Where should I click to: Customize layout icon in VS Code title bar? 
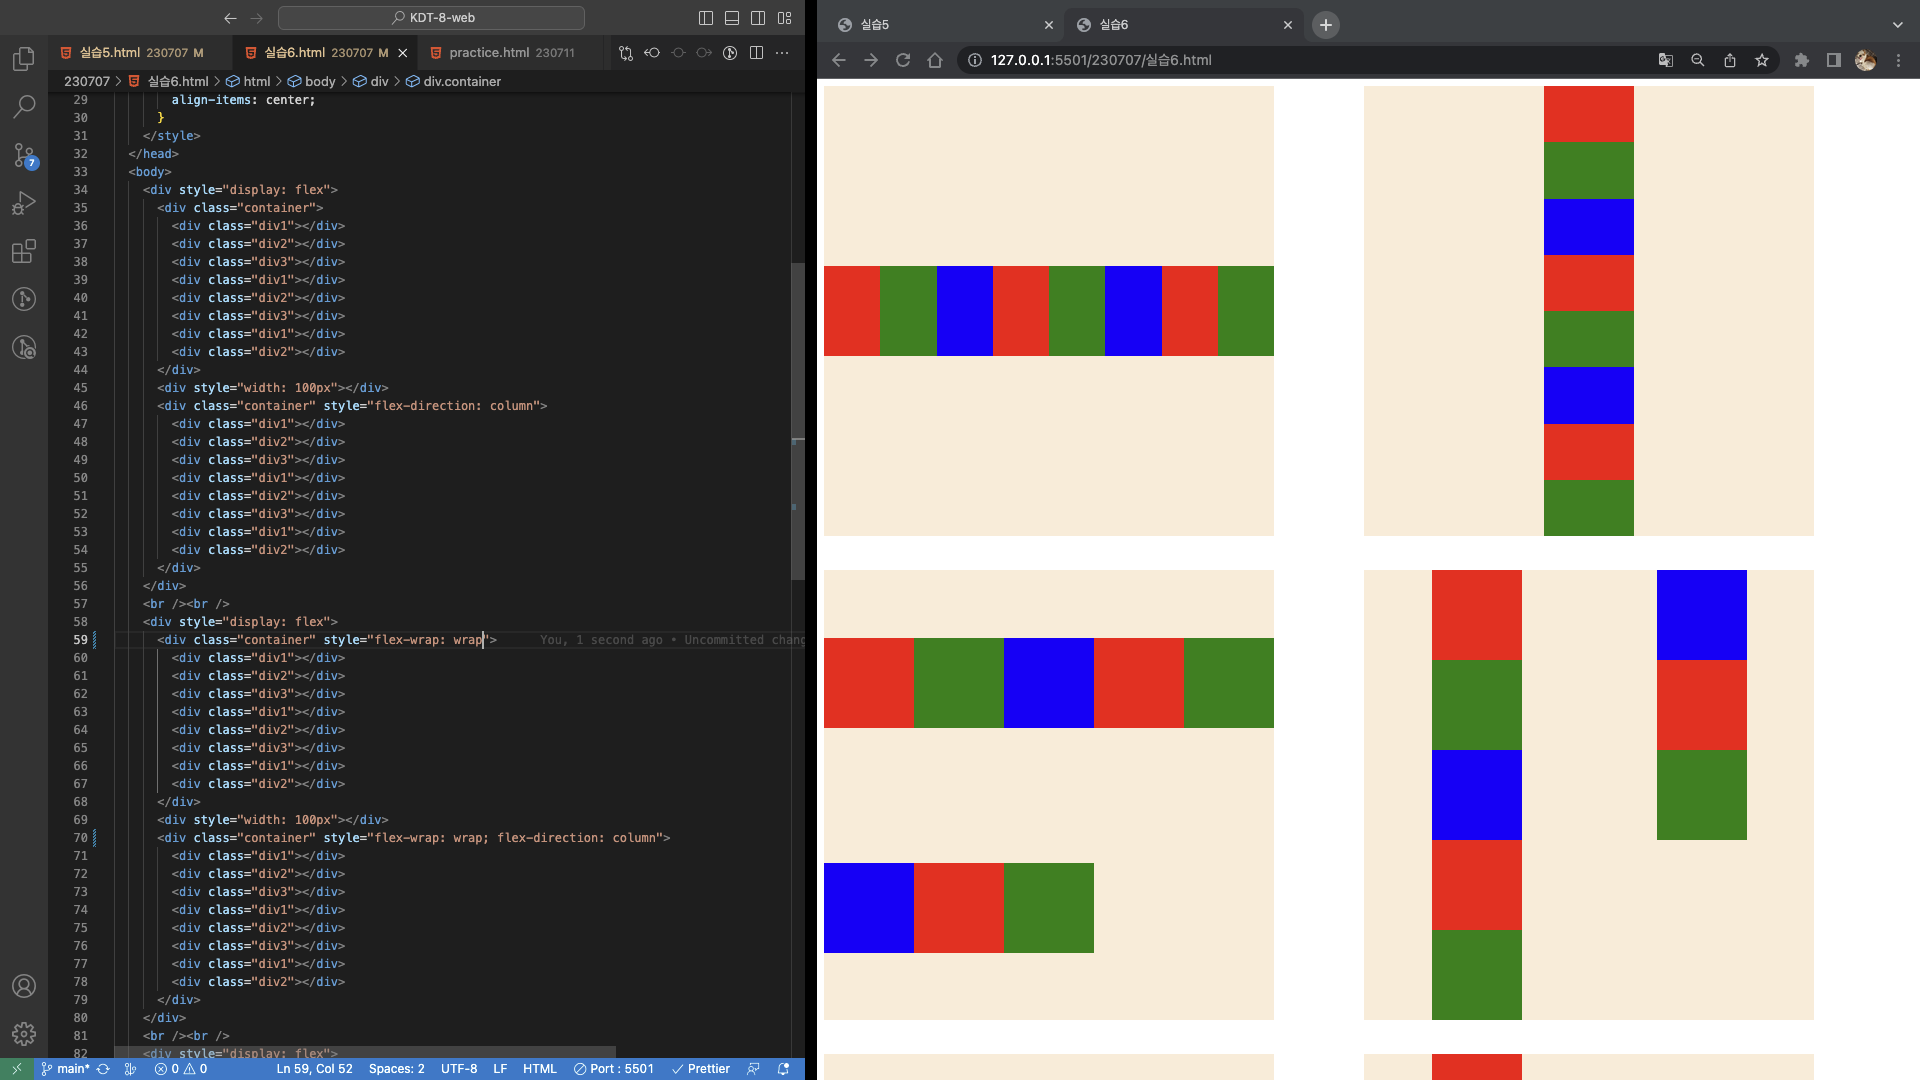(x=785, y=18)
